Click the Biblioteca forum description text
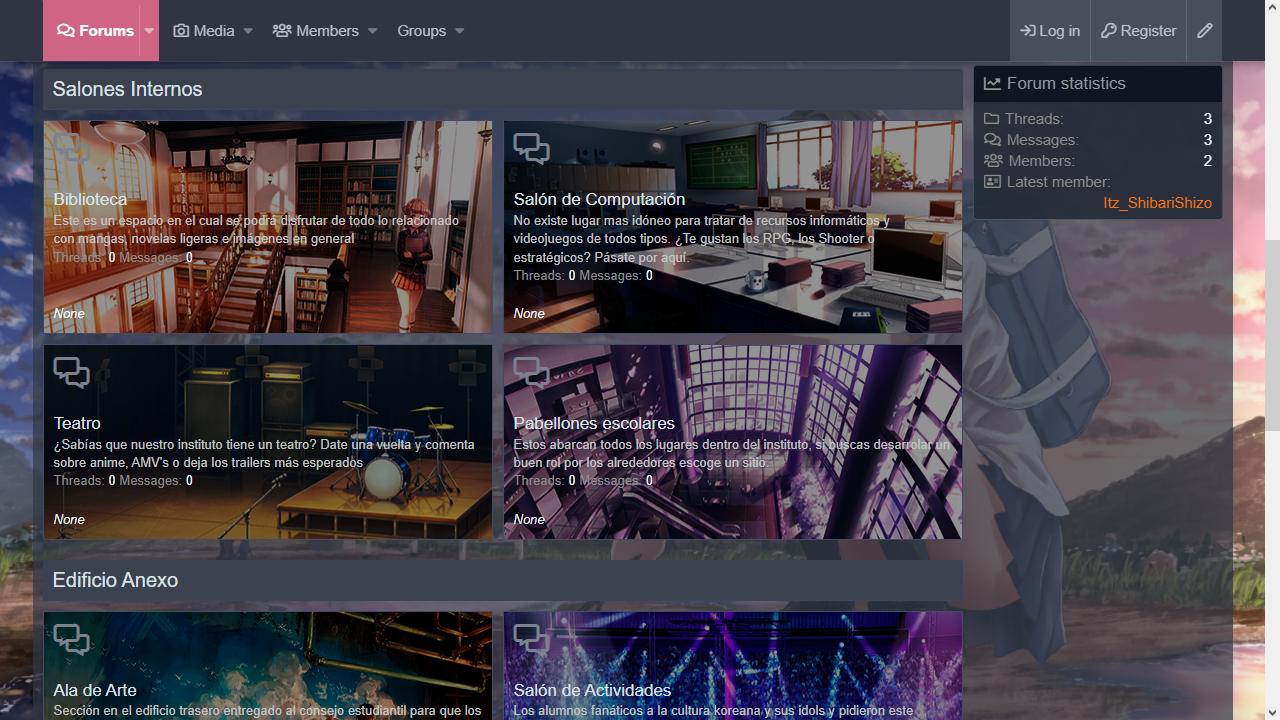Screen dimensions: 1280x720 pyautogui.click(x=256, y=229)
